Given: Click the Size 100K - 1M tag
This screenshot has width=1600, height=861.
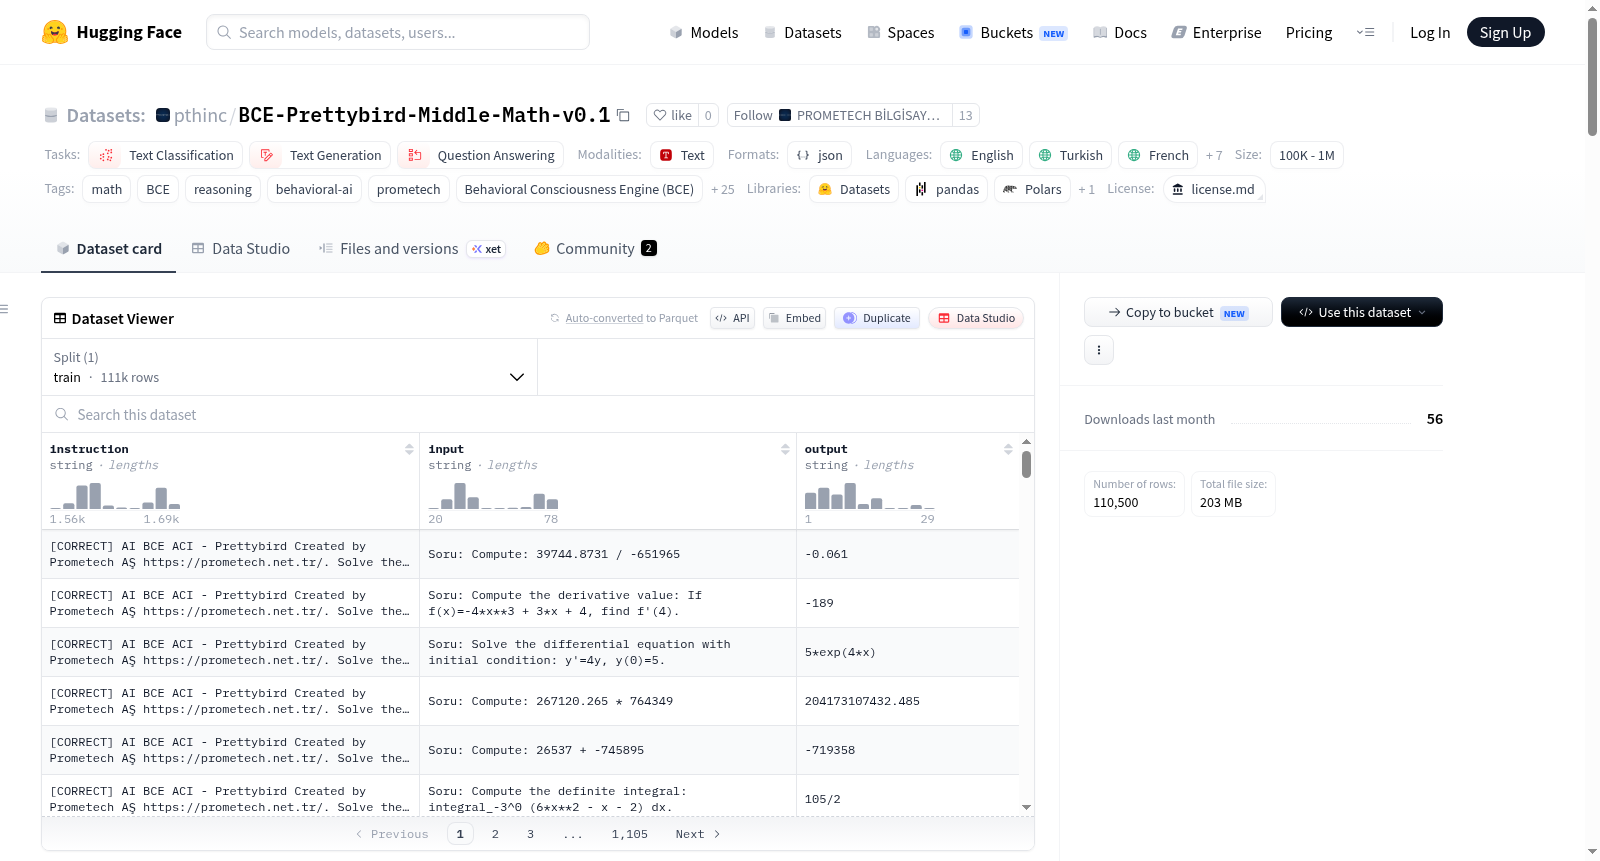Looking at the screenshot, I should (x=1306, y=155).
